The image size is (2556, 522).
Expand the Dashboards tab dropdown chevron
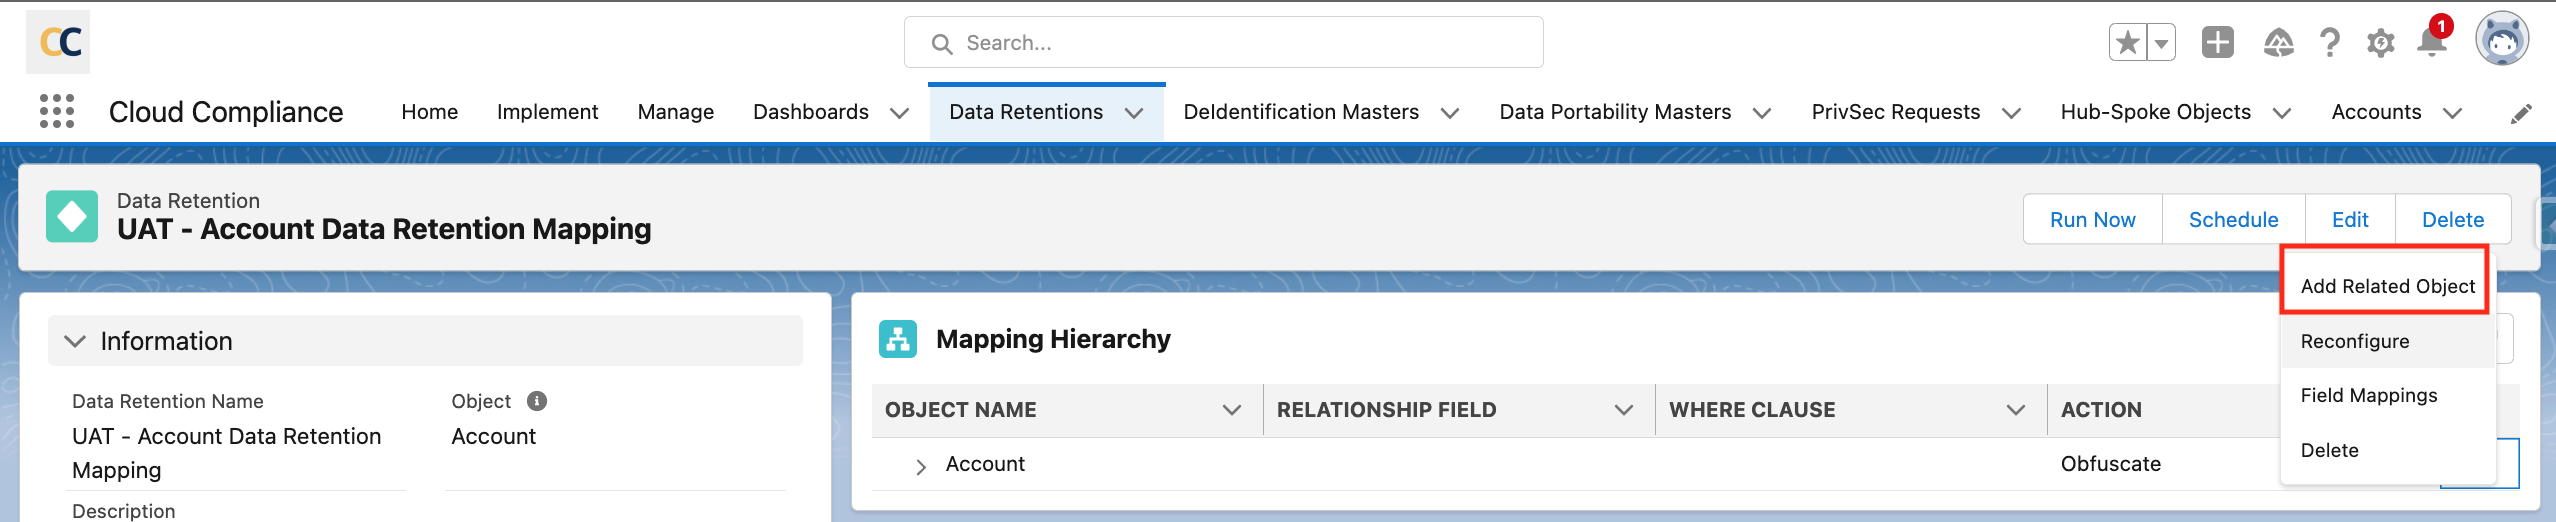coord(899,113)
